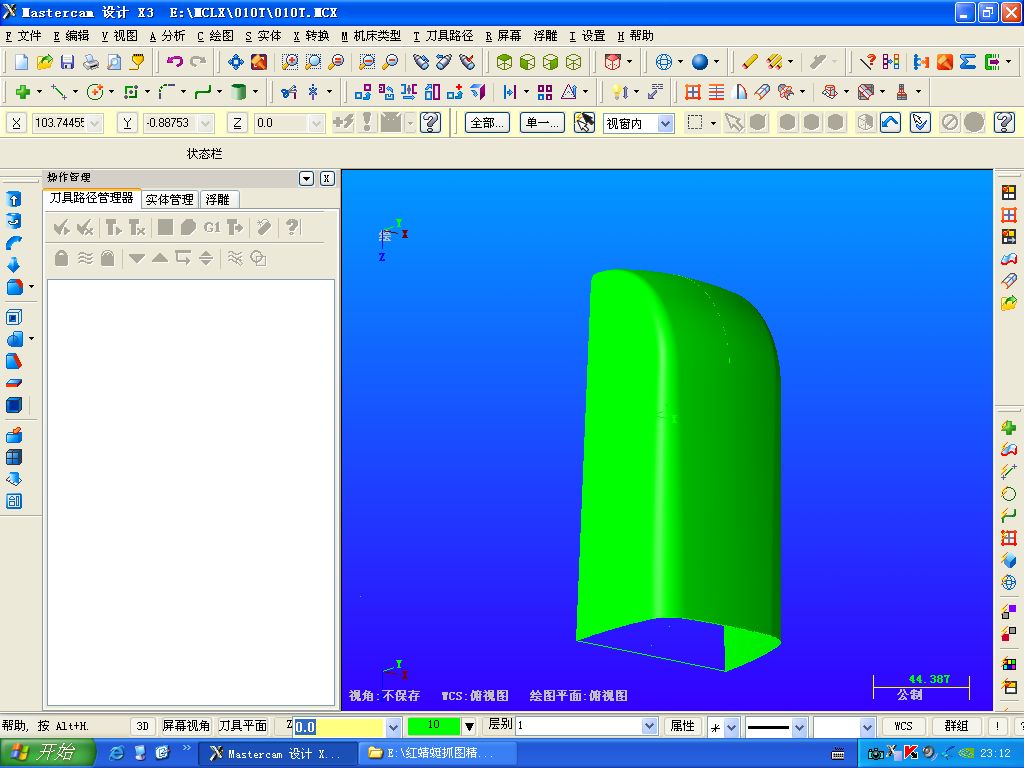The height and width of the screenshot is (768, 1024).
Task: Open the color 10 dropdown arrow
Action: 469,726
